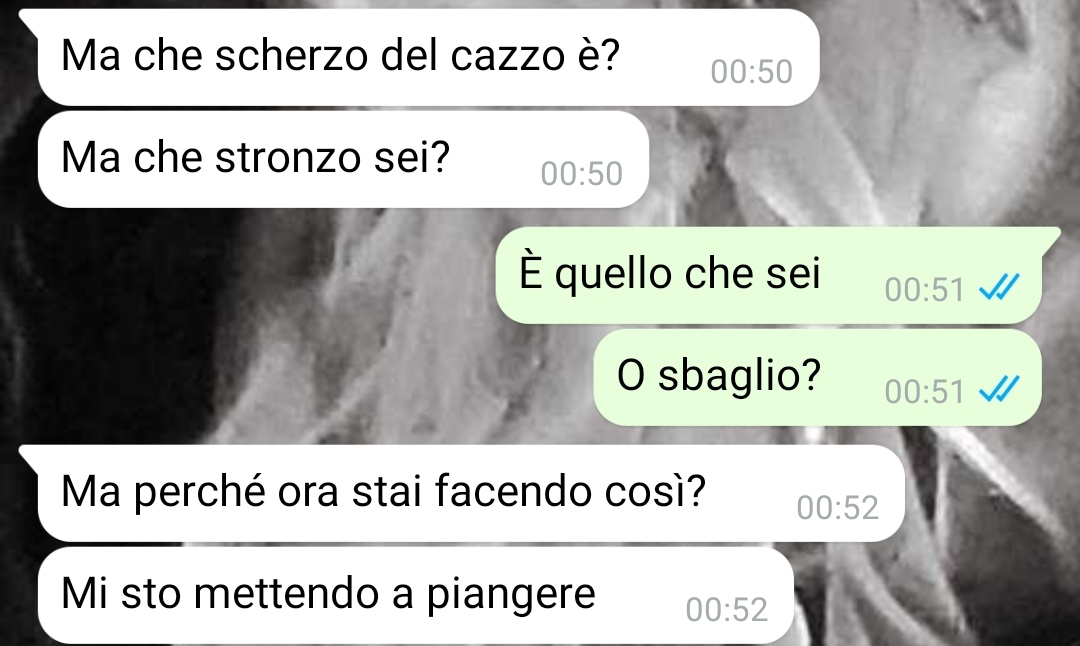Screen dimensions: 1080x646
Task: Tap the 00:52 timestamp on "Ma perché ora..." message
Action: pyautogui.click(x=838, y=508)
